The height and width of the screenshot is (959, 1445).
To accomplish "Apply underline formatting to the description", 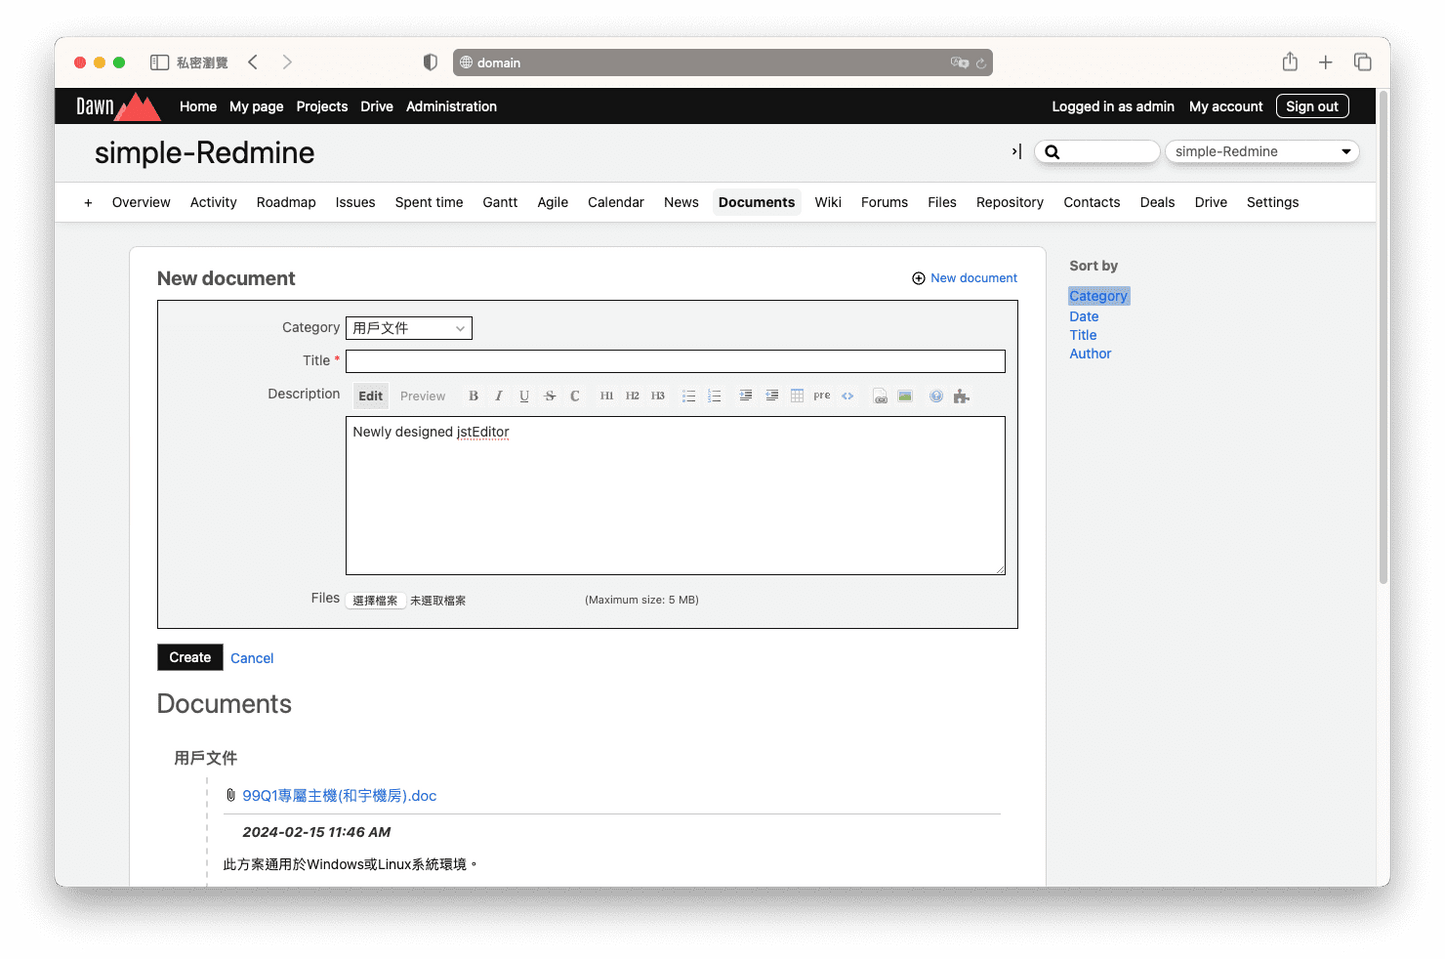I will click(x=523, y=395).
